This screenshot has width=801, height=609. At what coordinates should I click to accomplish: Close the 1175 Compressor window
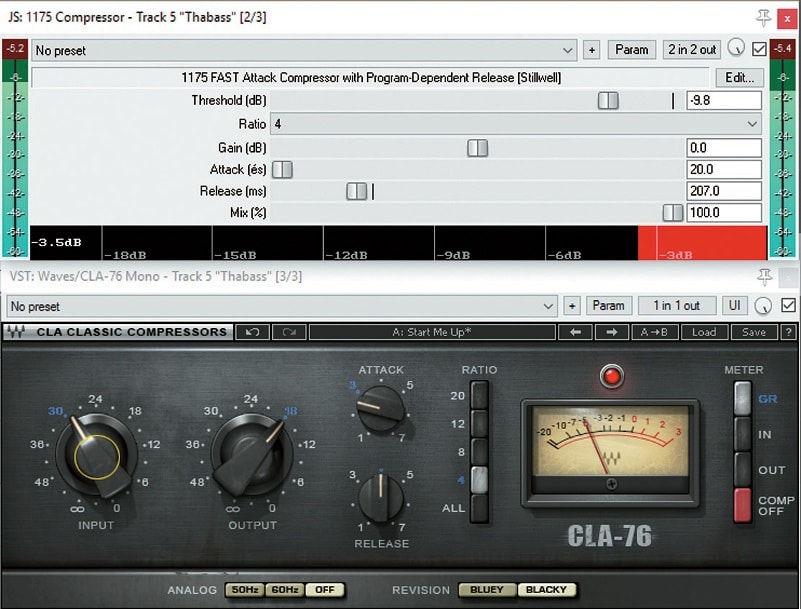[787, 19]
